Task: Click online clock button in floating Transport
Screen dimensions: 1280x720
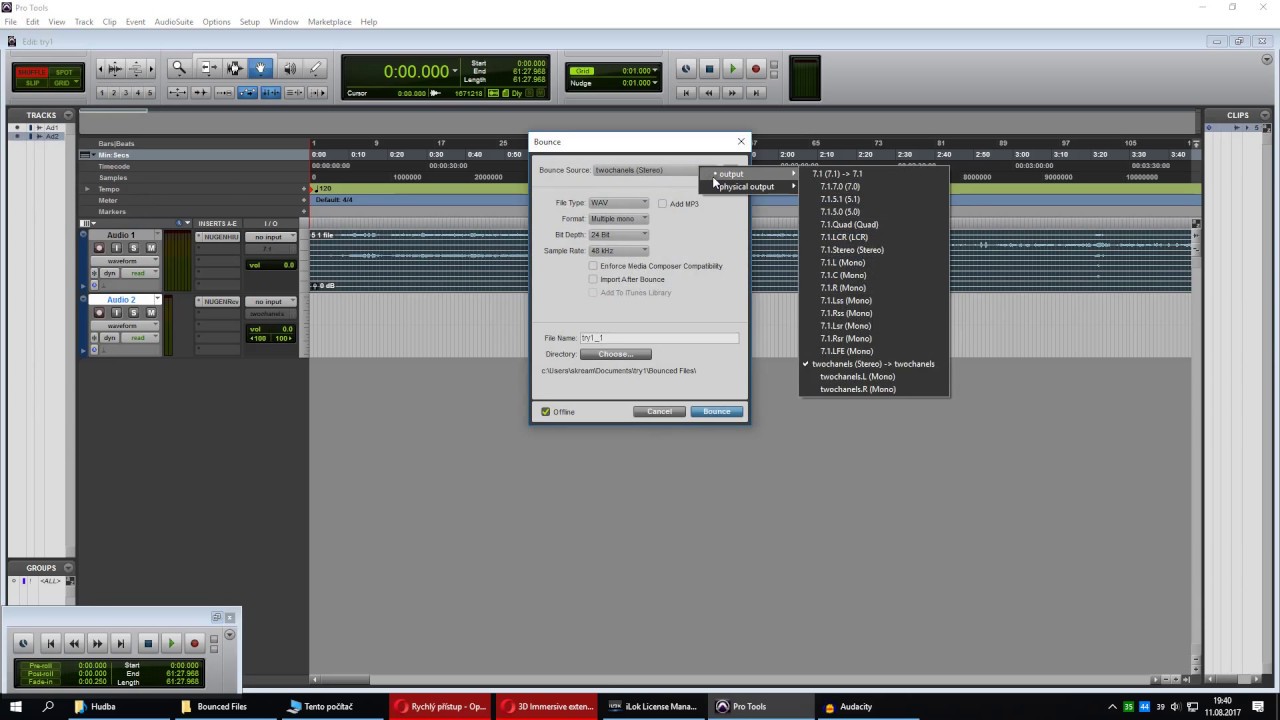Action: (x=24, y=644)
